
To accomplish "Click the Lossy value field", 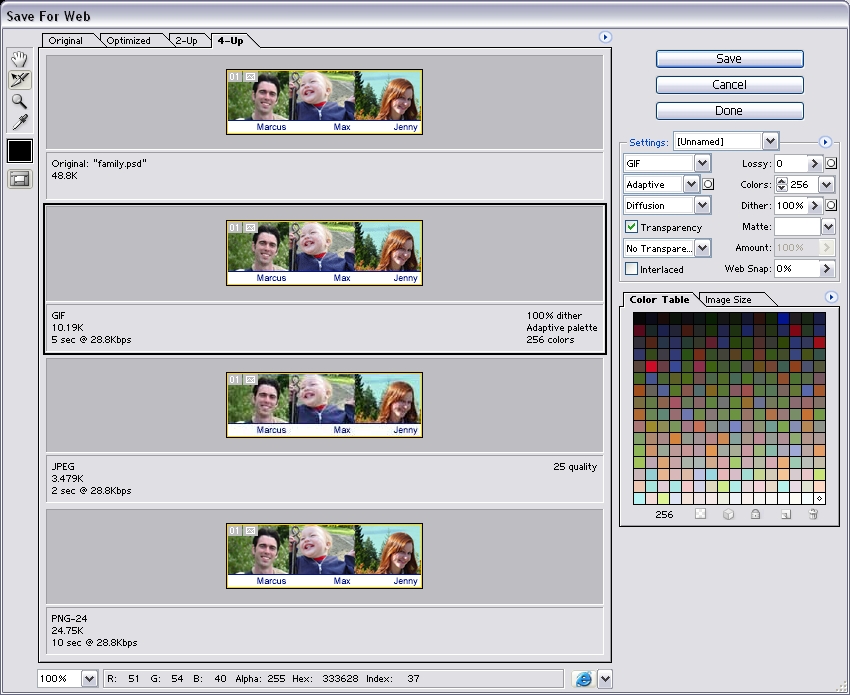I will pyautogui.click(x=791, y=163).
